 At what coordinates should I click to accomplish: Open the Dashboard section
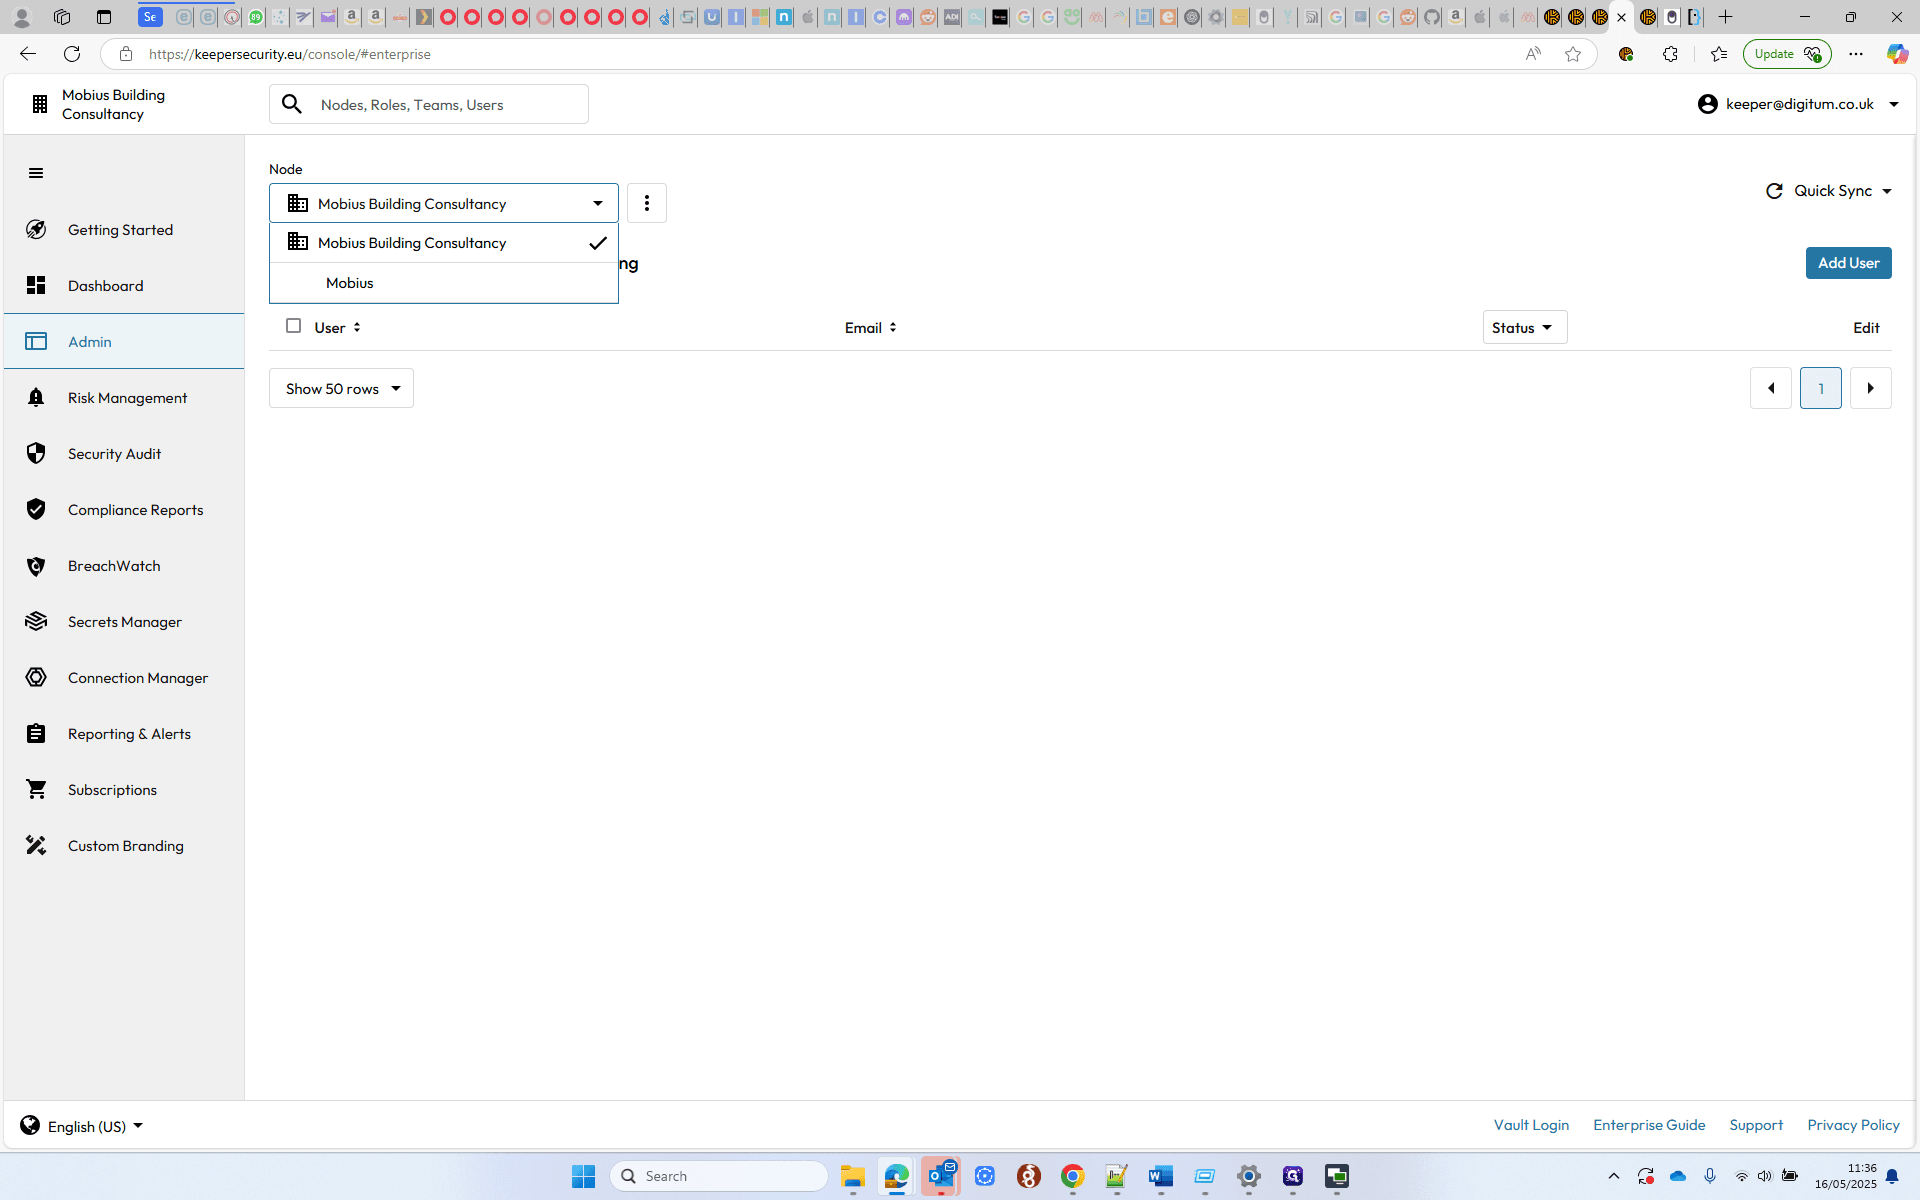124,286
